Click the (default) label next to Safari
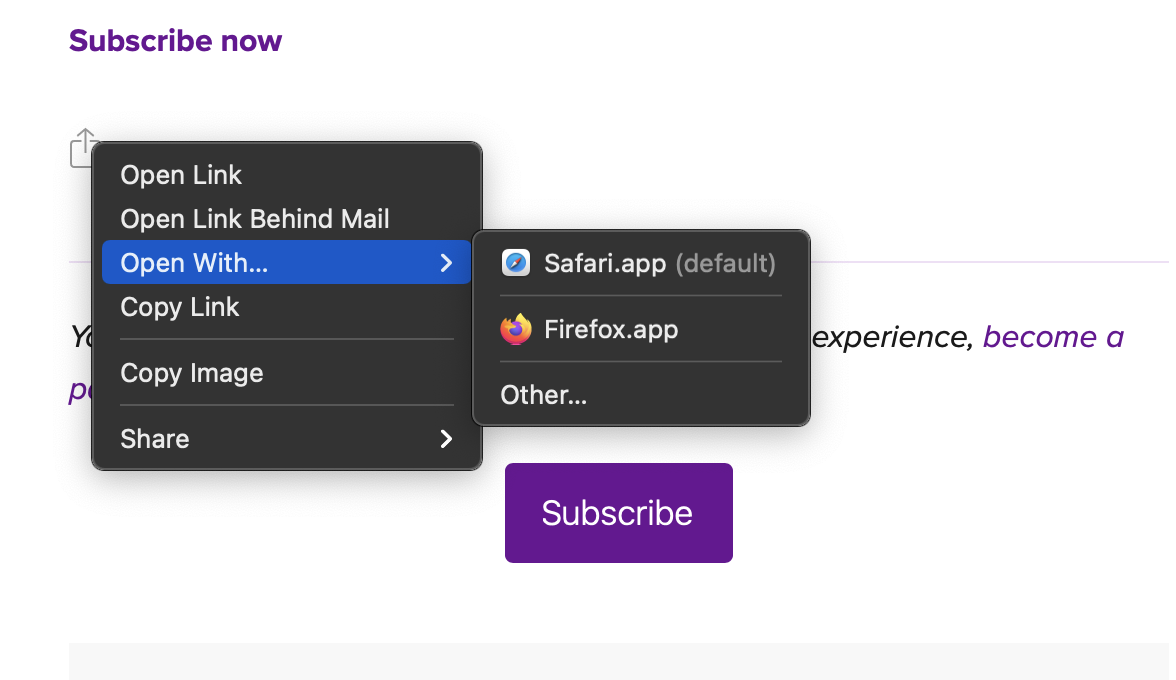Image resolution: width=1176 pixels, height=680 pixels. (x=725, y=263)
